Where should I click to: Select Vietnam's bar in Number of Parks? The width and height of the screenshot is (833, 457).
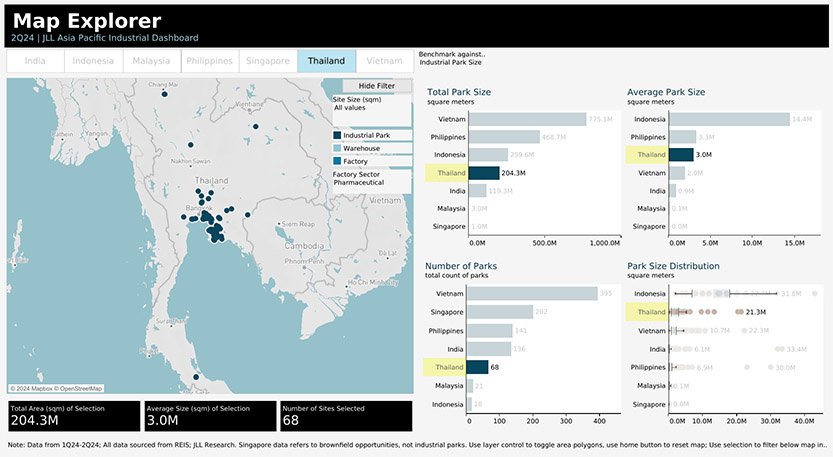click(x=532, y=294)
